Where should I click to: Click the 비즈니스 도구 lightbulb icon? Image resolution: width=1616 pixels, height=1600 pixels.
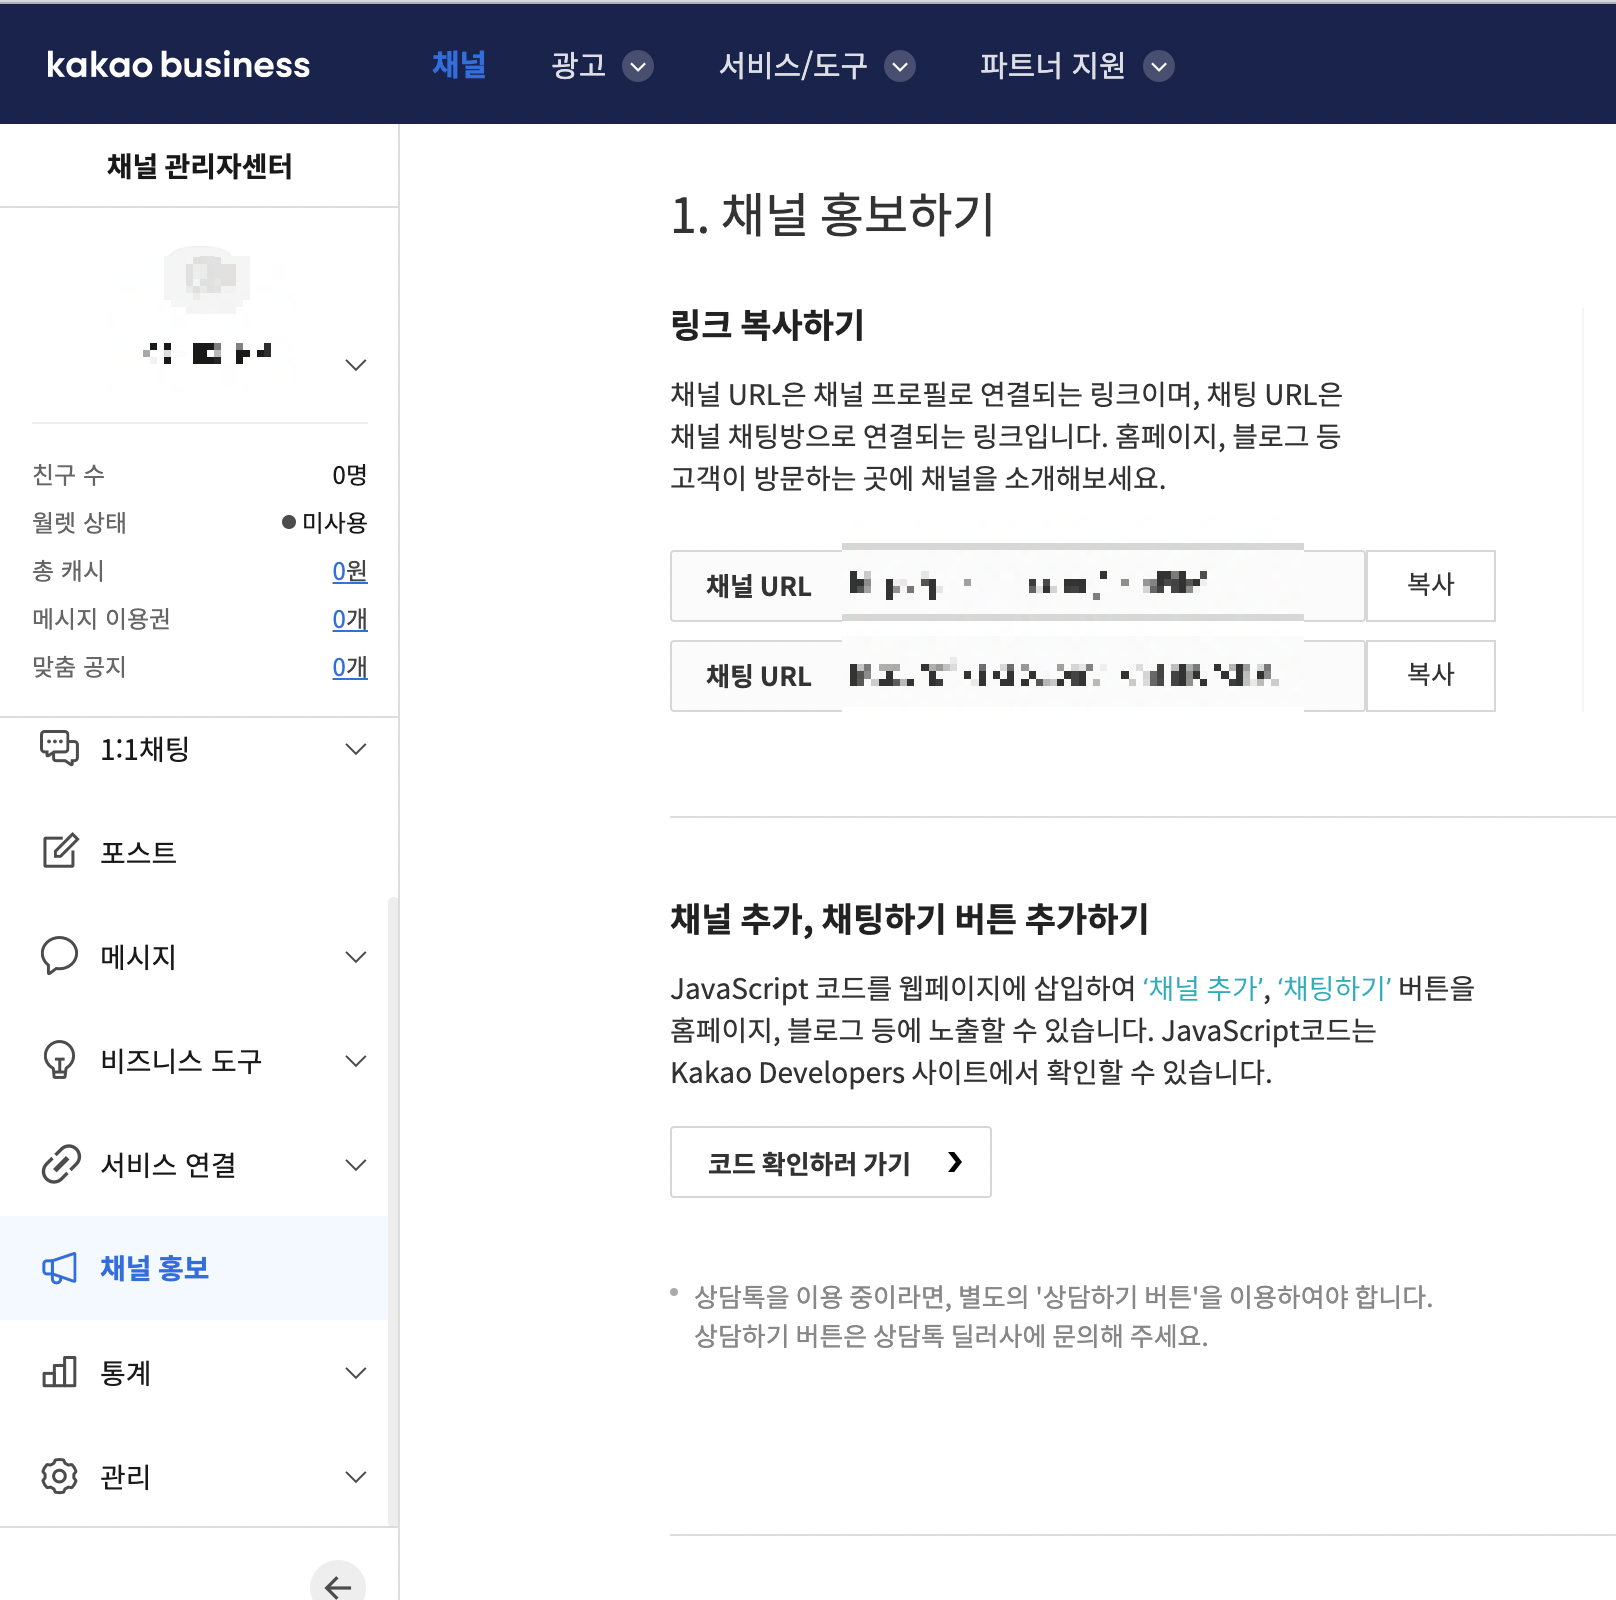pos(59,1060)
